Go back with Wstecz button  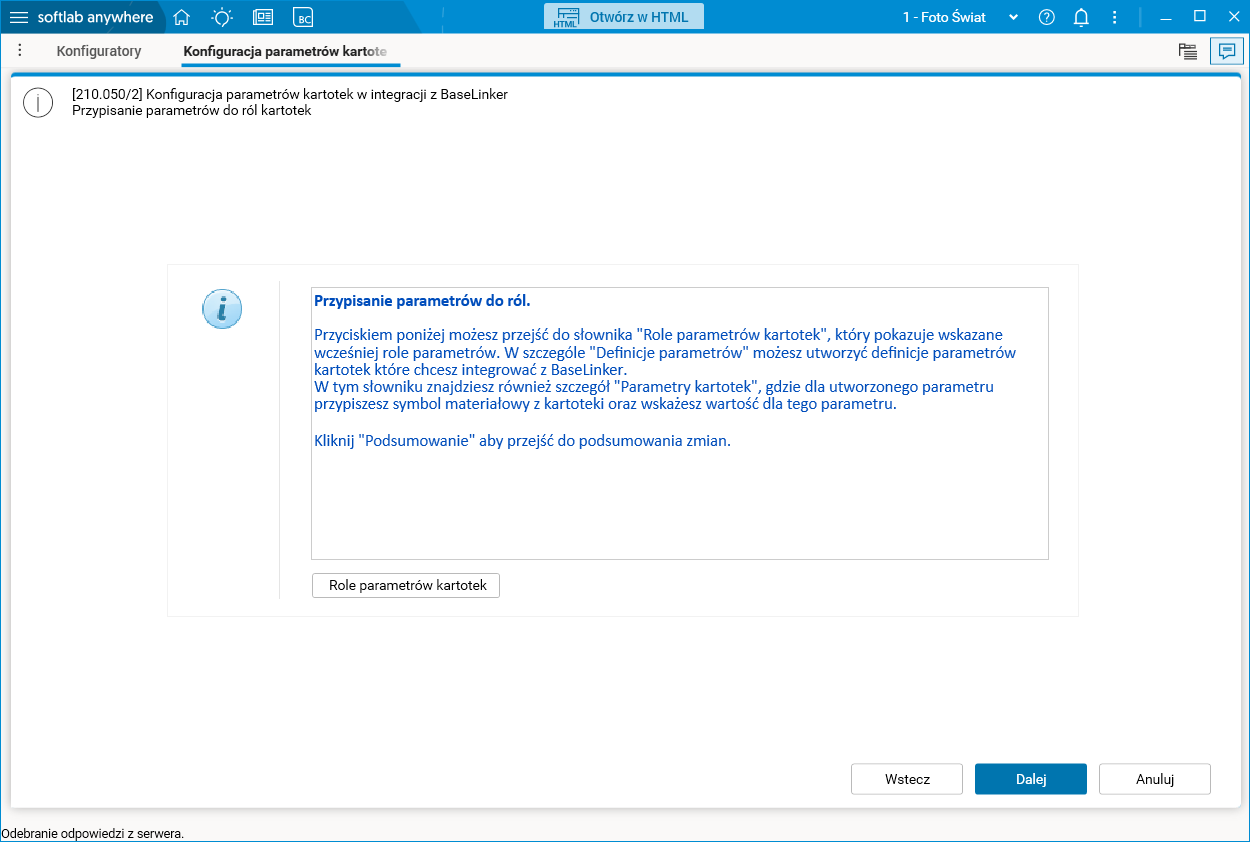[x=907, y=779]
